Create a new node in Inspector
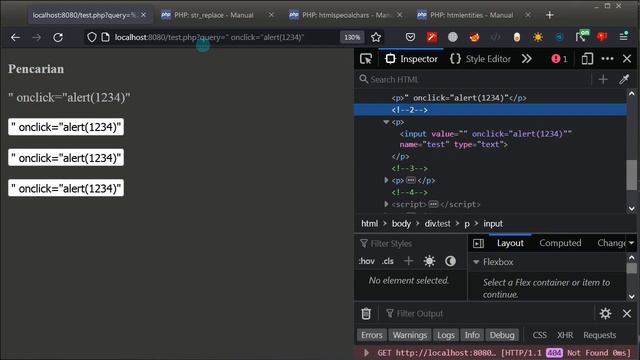 tap(603, 79)
